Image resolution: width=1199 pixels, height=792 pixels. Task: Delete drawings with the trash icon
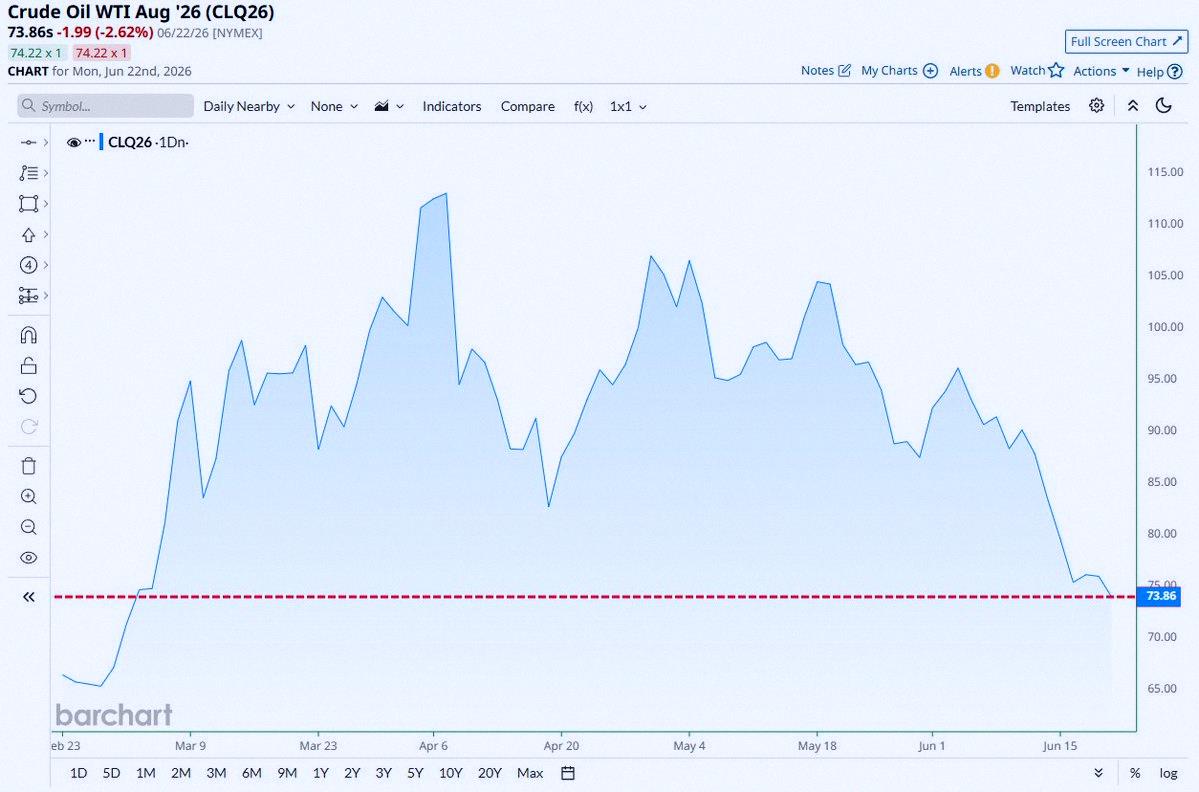tap(28, 466)
